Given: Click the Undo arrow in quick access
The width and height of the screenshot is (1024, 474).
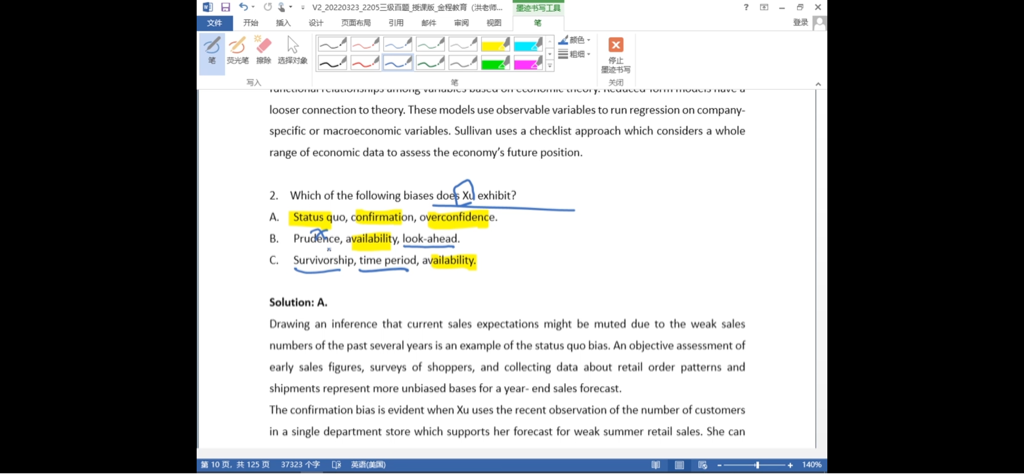Looking at the screenshot, I should click(x=243, y=7).
